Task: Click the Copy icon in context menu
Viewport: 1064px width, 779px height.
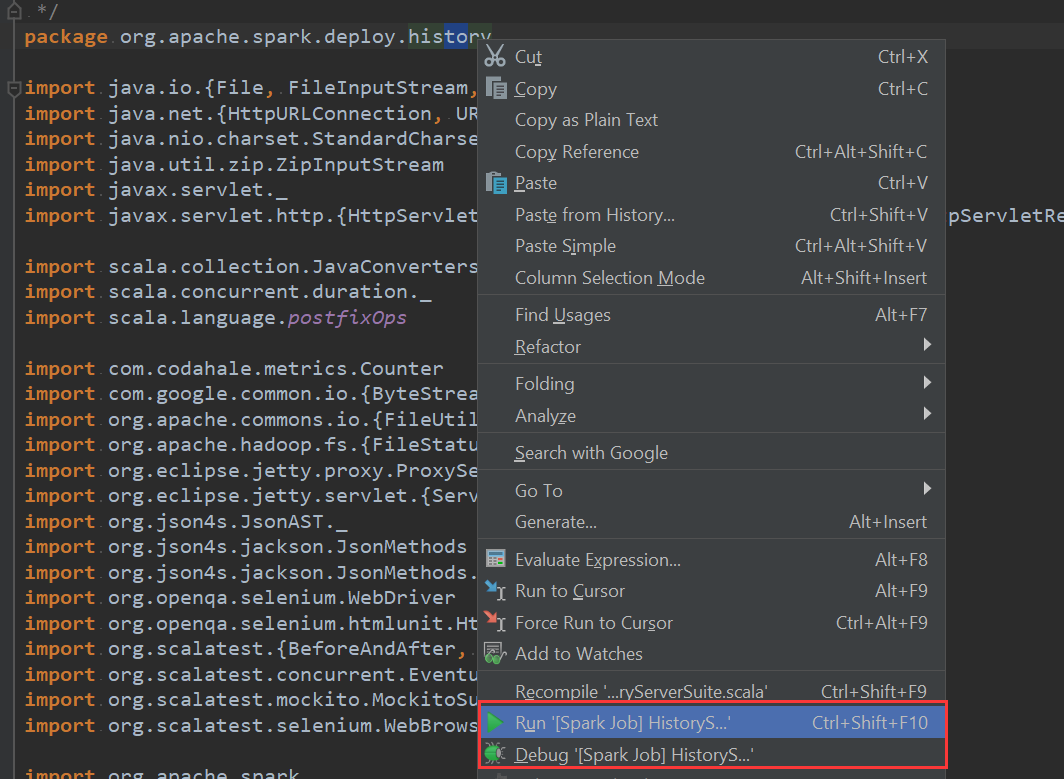Action: tap(495, 88)
